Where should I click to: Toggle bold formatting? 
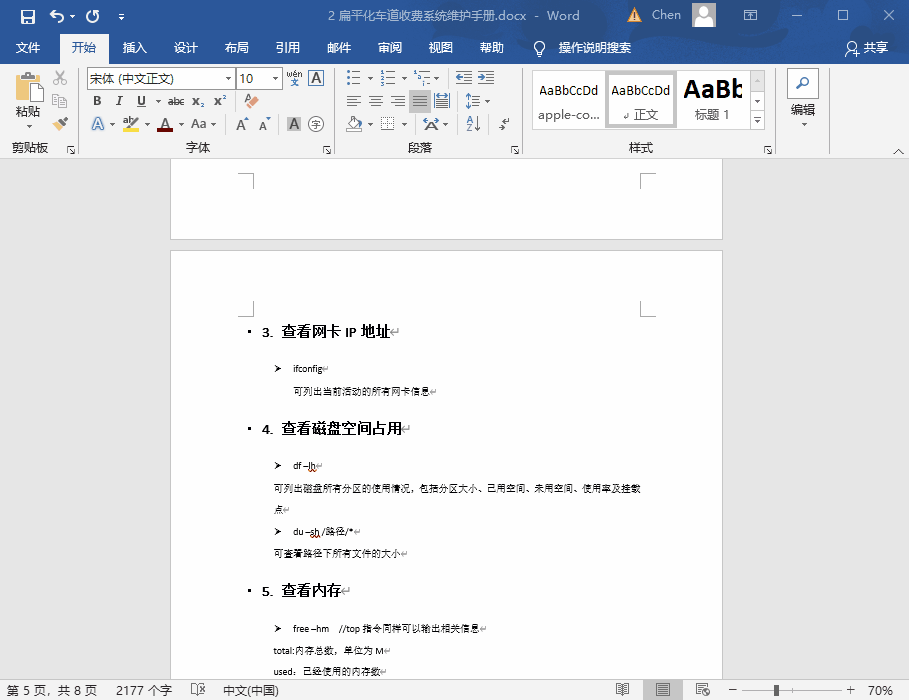tap(97, 101)
